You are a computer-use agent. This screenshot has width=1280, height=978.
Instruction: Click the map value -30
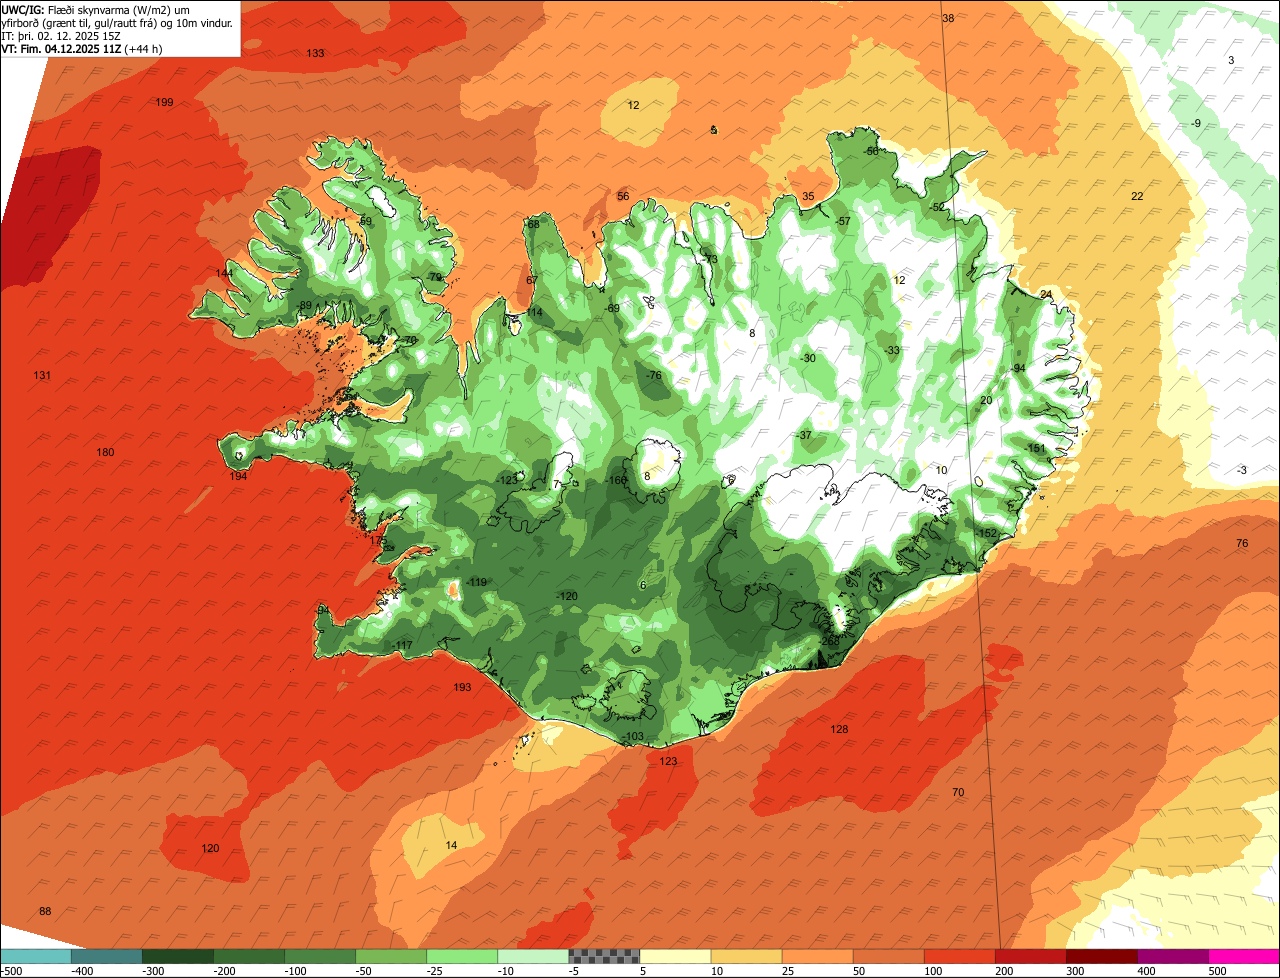tap(808, 358)
